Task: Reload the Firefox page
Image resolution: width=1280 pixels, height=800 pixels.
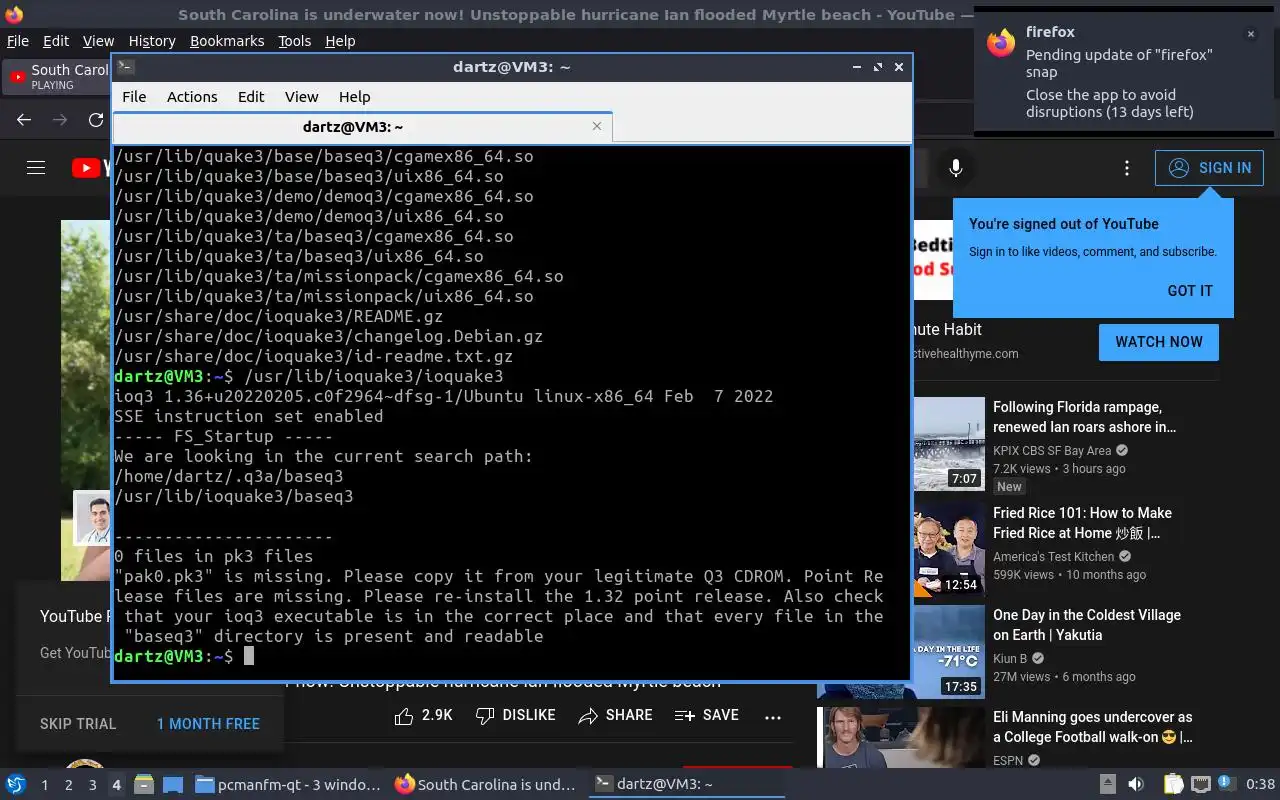Action: click(x=96, y=120)
